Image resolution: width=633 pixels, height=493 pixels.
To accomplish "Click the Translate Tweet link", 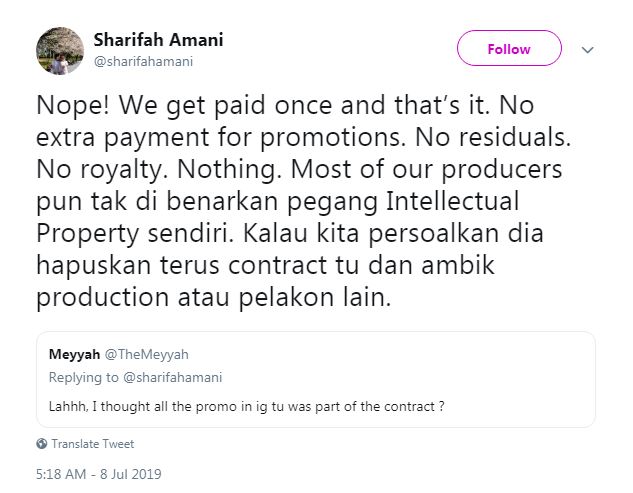I will click(x=92, y=443).
